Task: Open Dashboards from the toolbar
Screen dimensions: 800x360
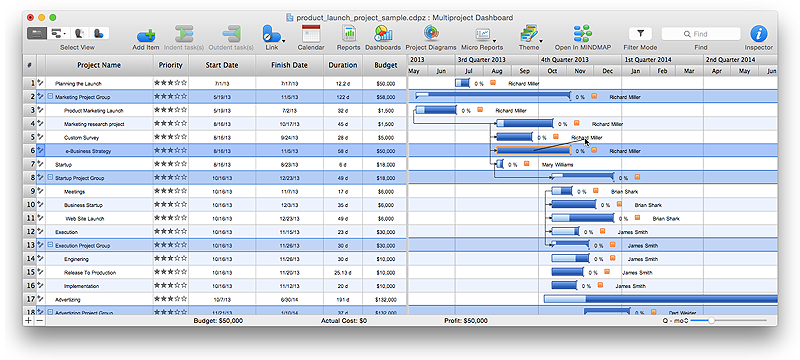Action: 383,34
